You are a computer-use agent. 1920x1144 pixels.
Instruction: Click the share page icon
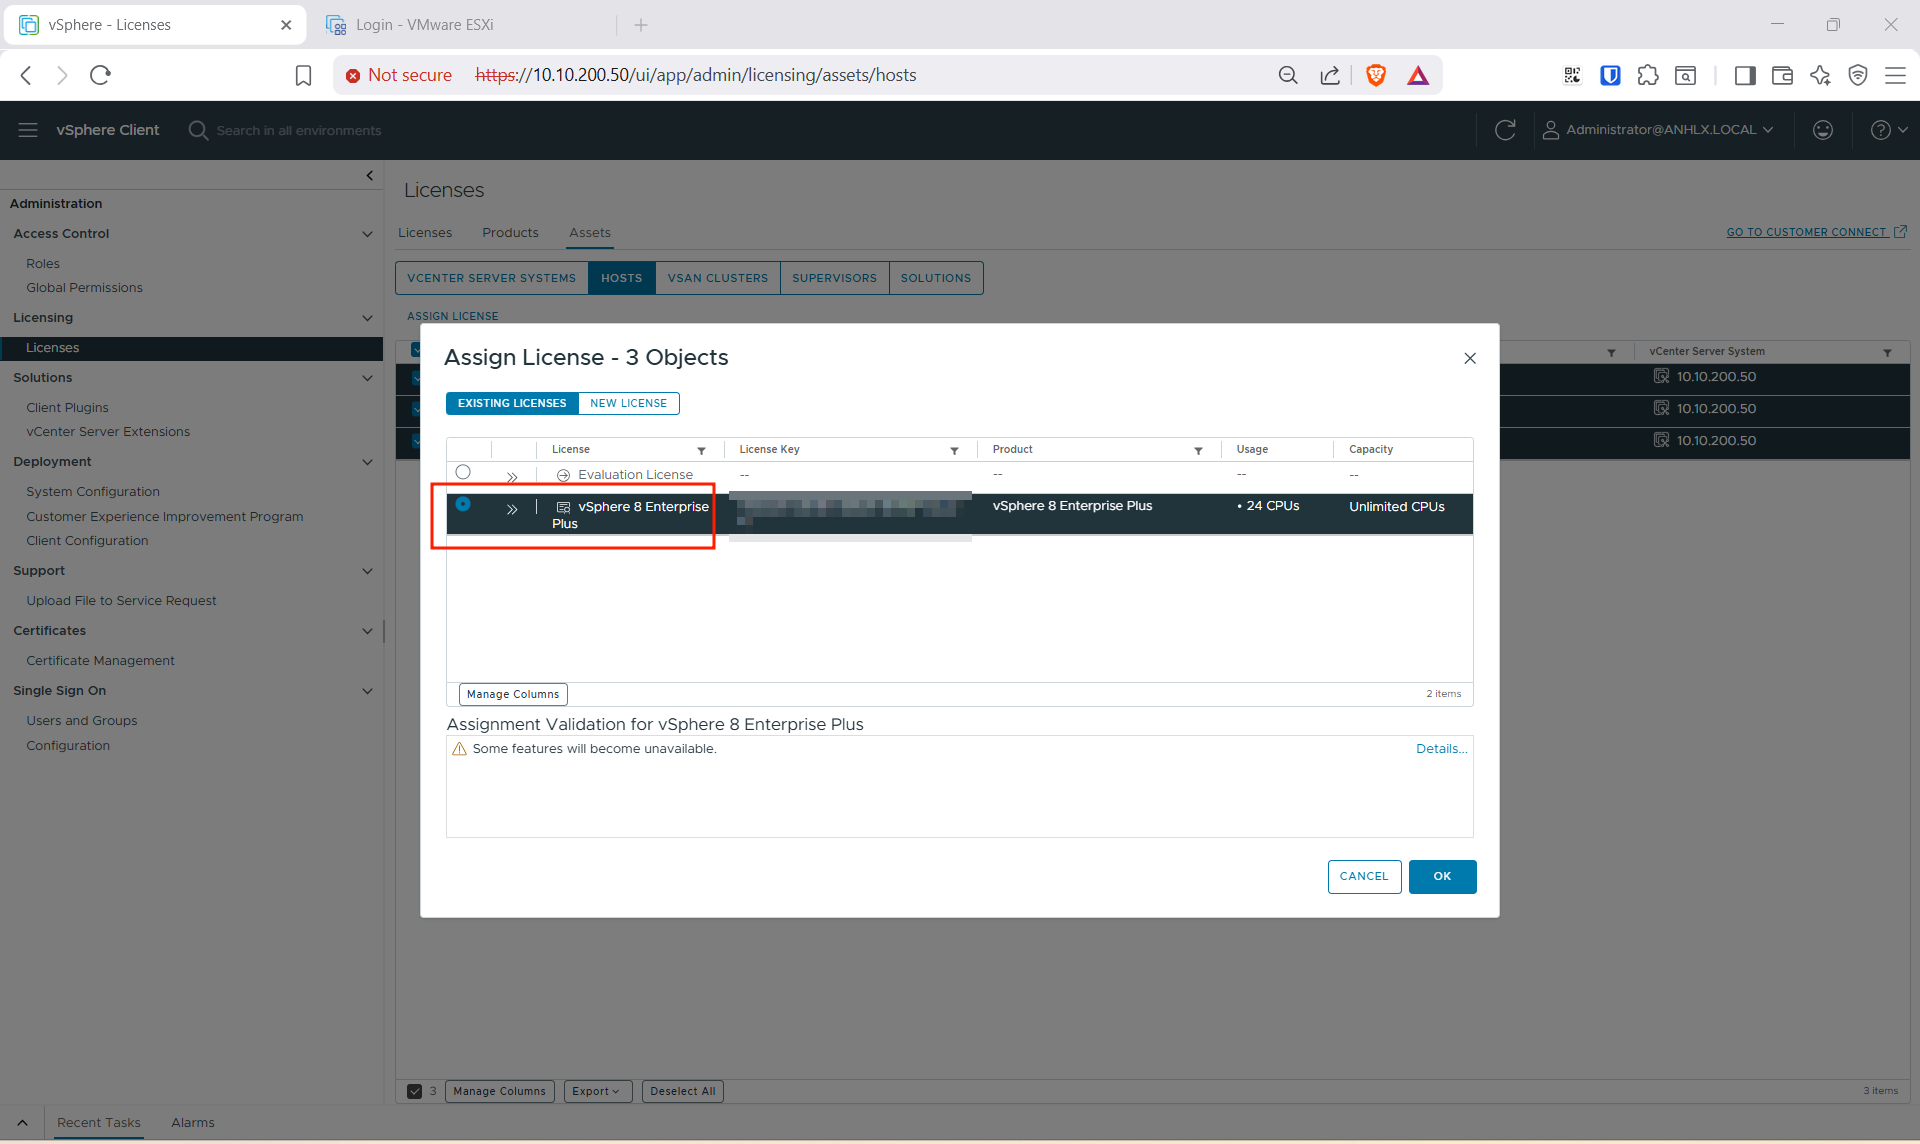click(x=1330, y=75)
